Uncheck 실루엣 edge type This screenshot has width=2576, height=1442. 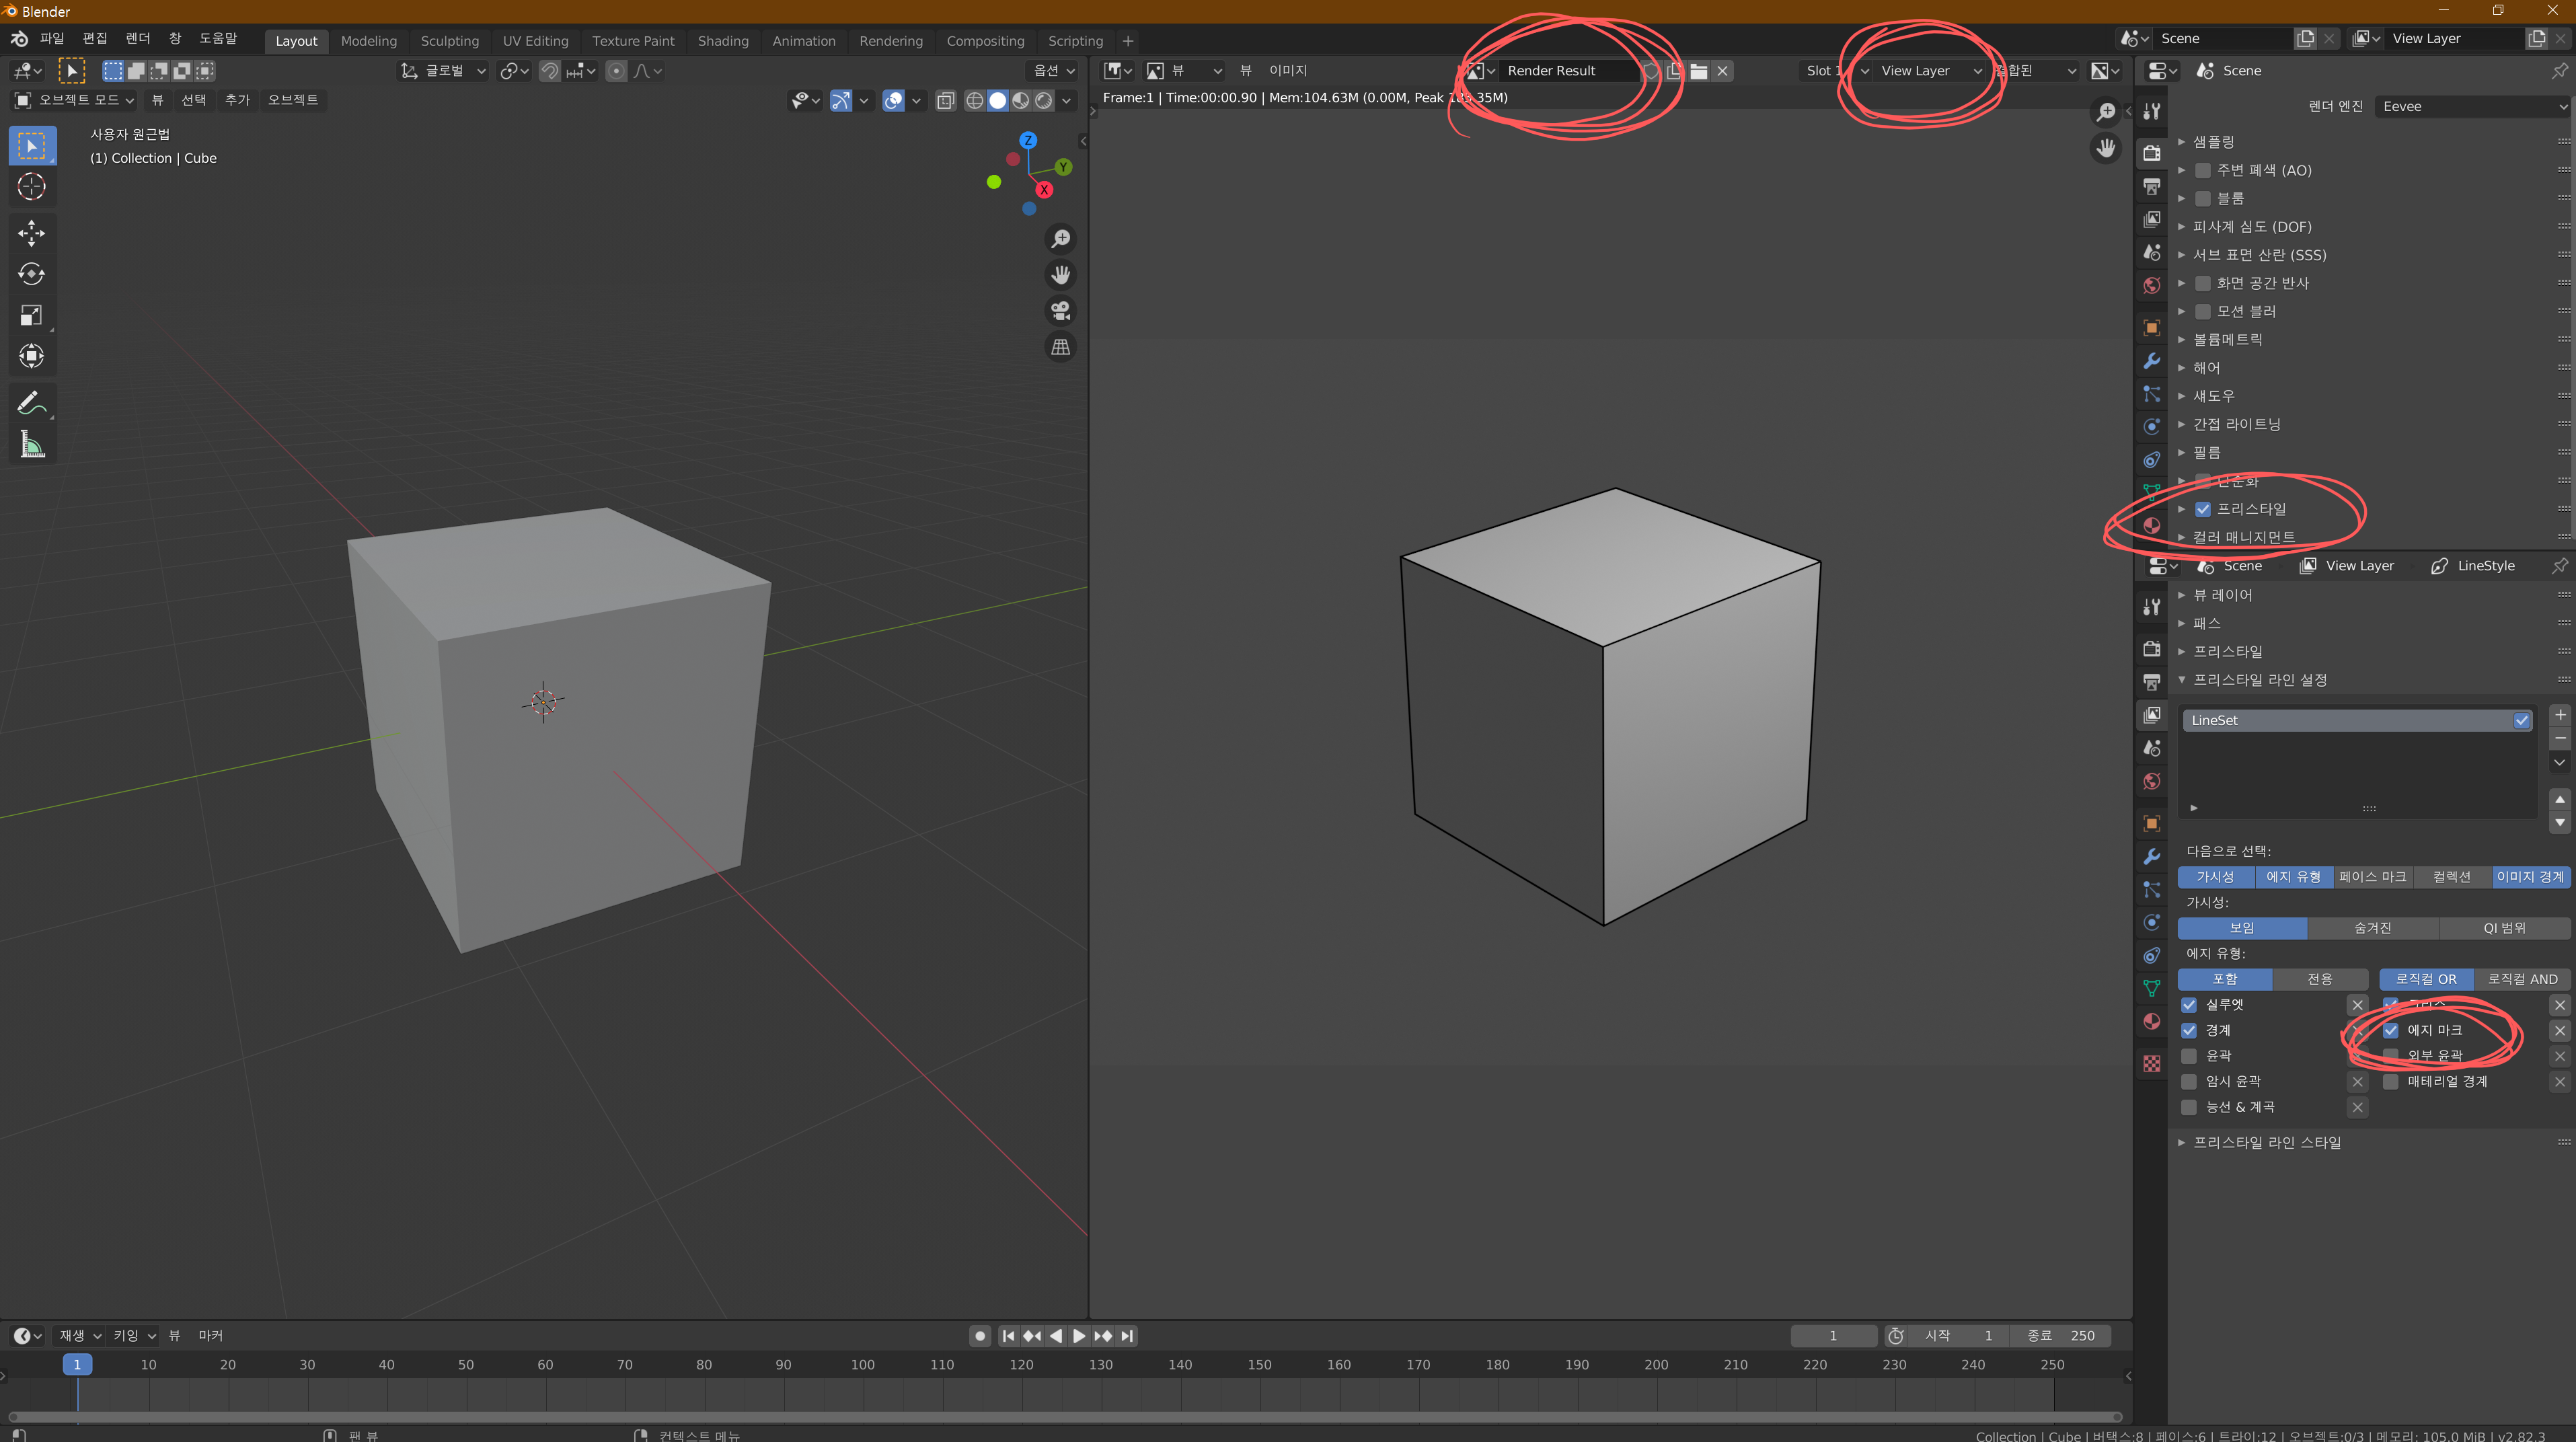click(2189, 1005)
